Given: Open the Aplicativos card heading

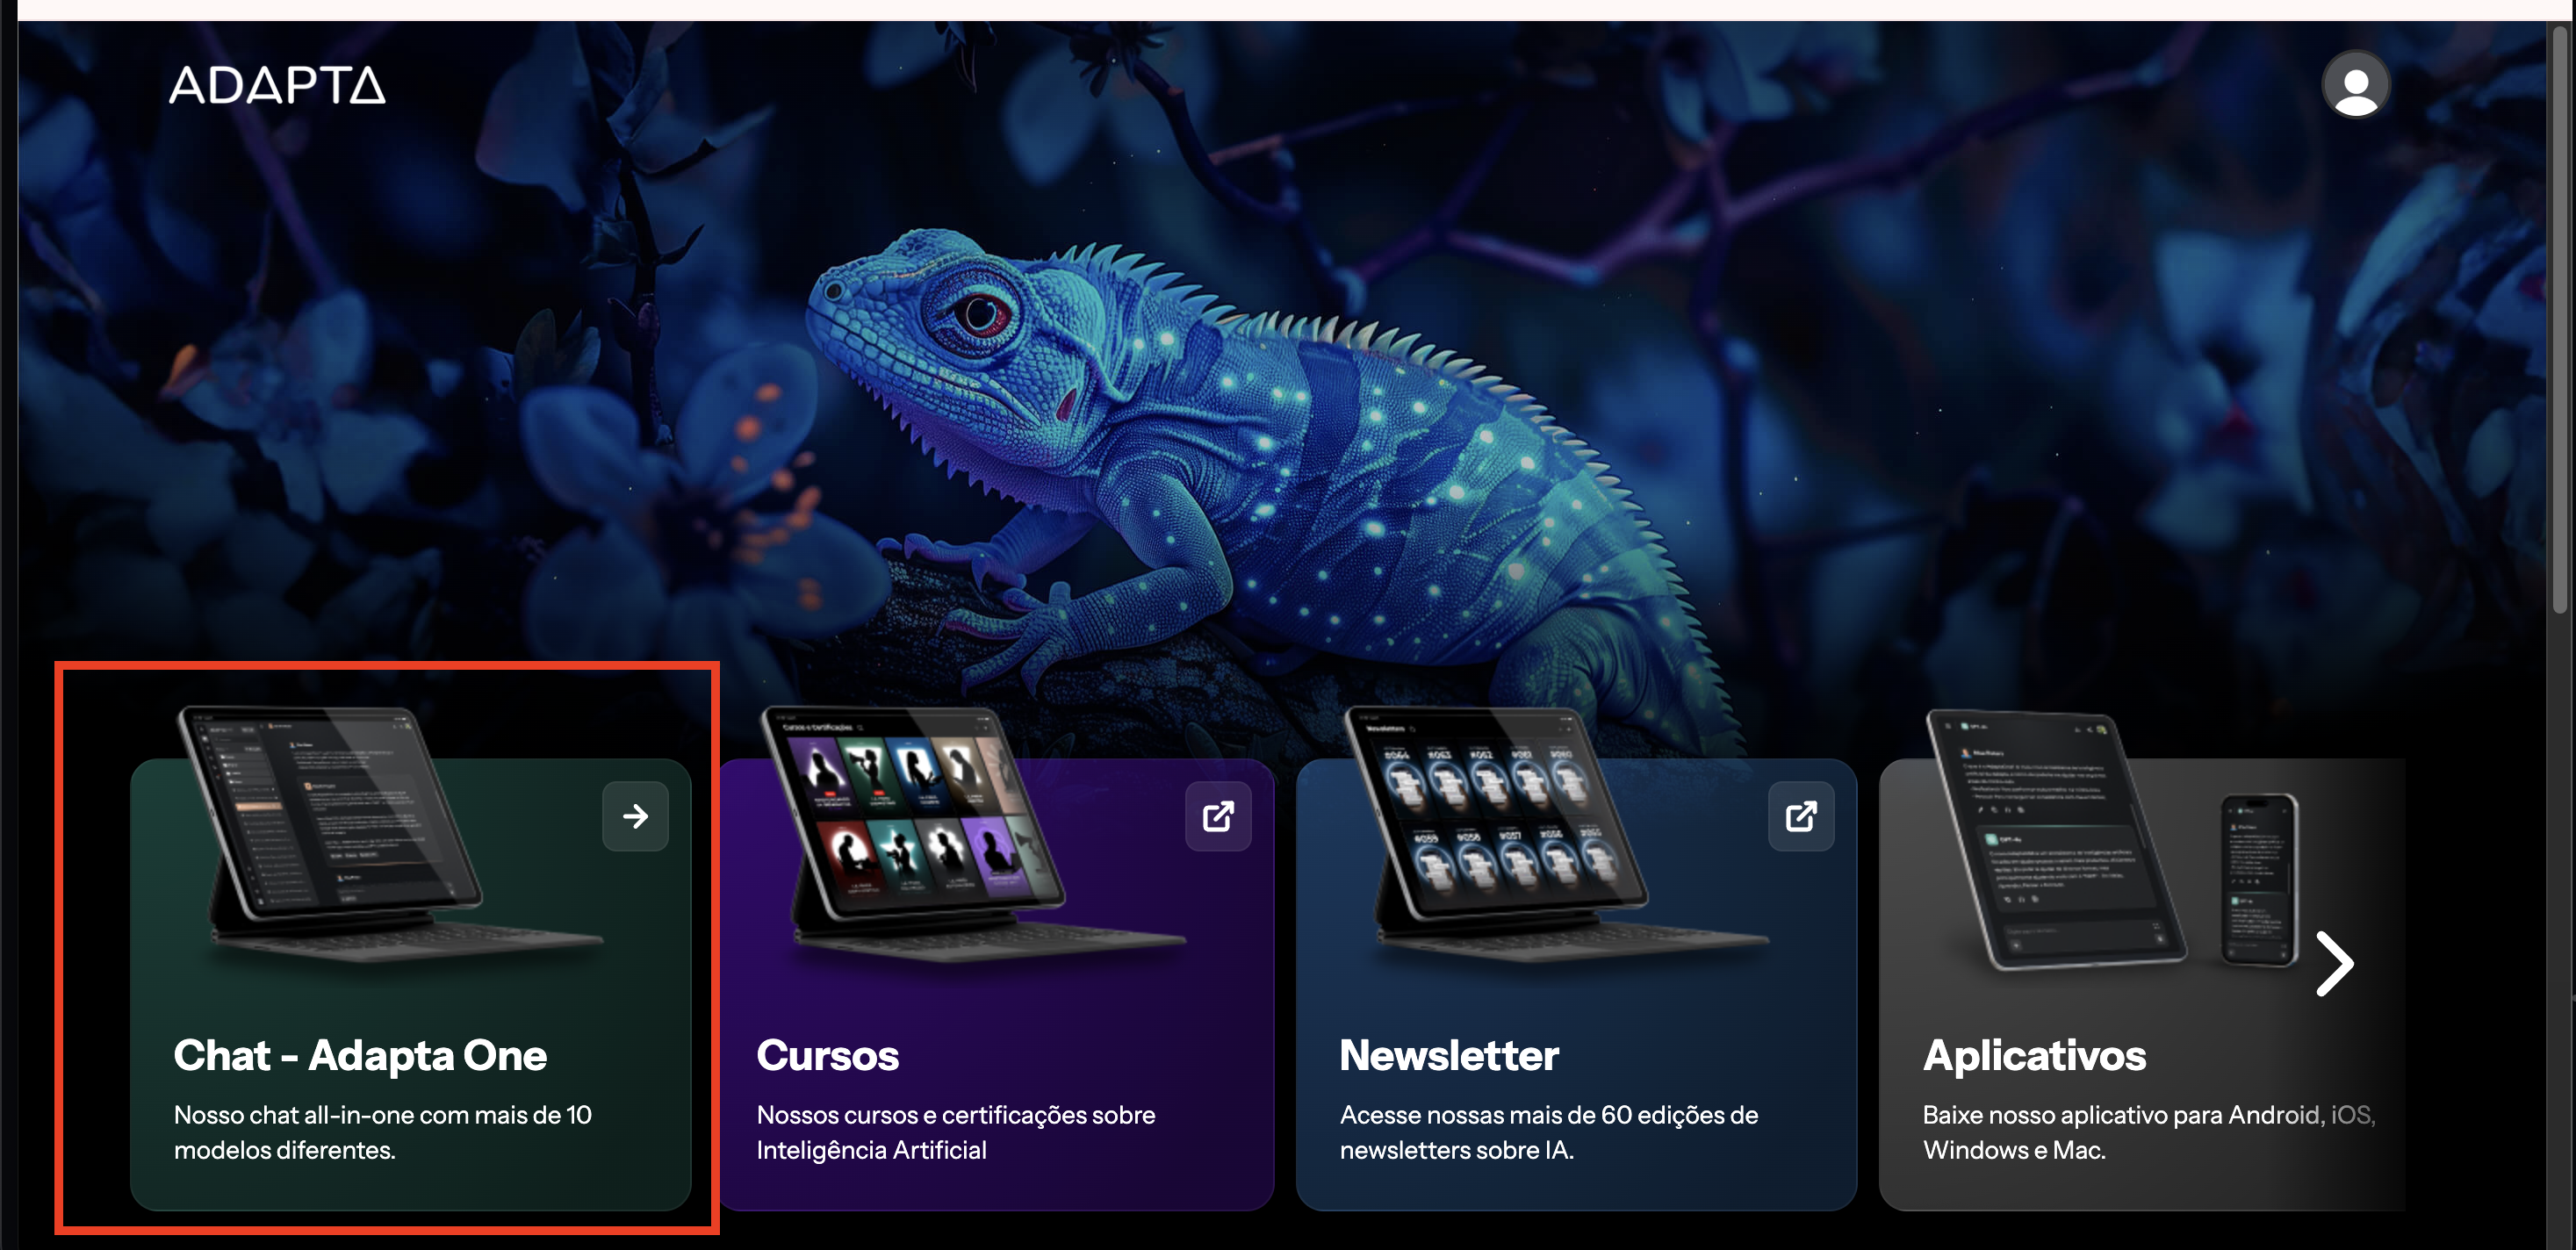Looking at the screenshot, I should click(x=2034, y=1055).
